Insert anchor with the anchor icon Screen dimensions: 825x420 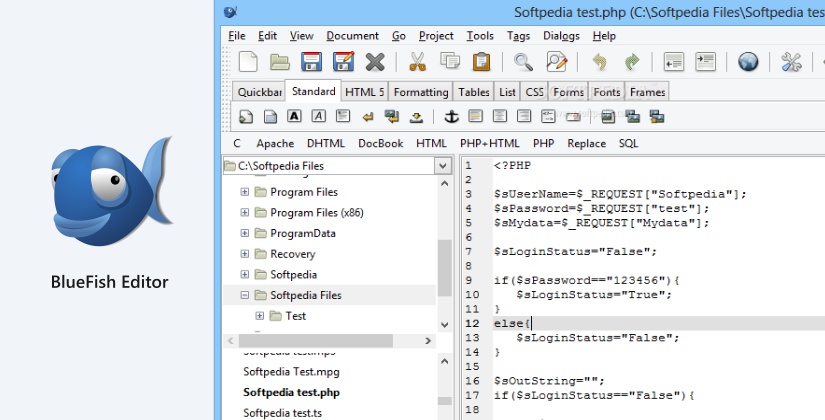pos(450,117)
